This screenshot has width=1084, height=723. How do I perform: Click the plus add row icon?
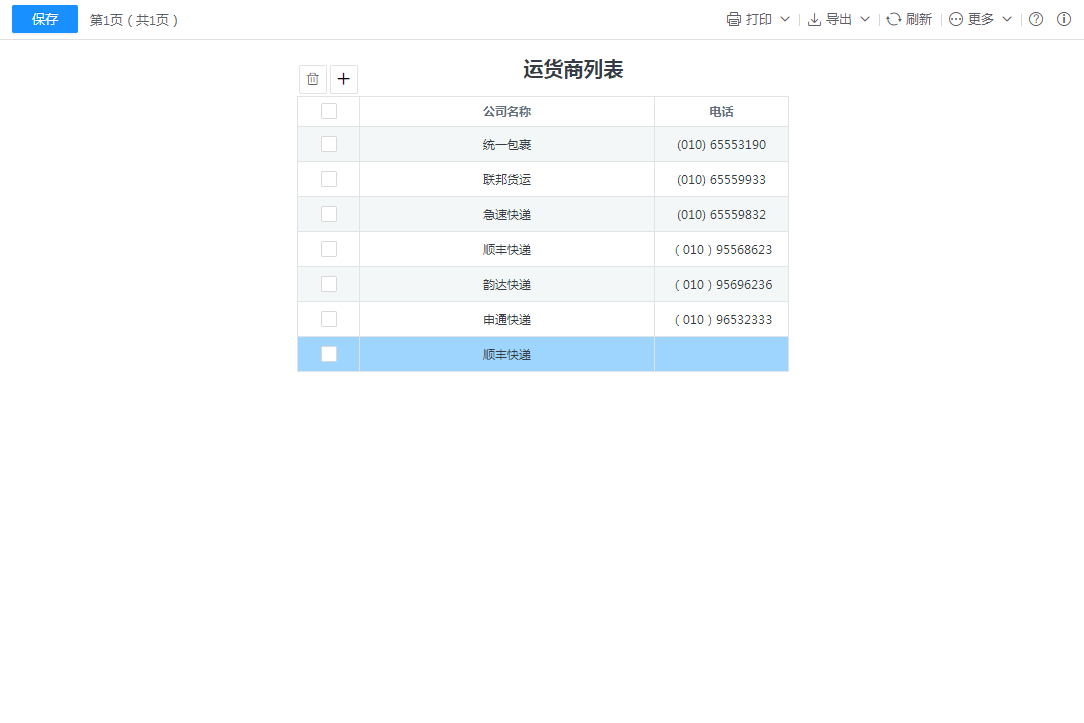pyautogui.click(x=344, y=79)
